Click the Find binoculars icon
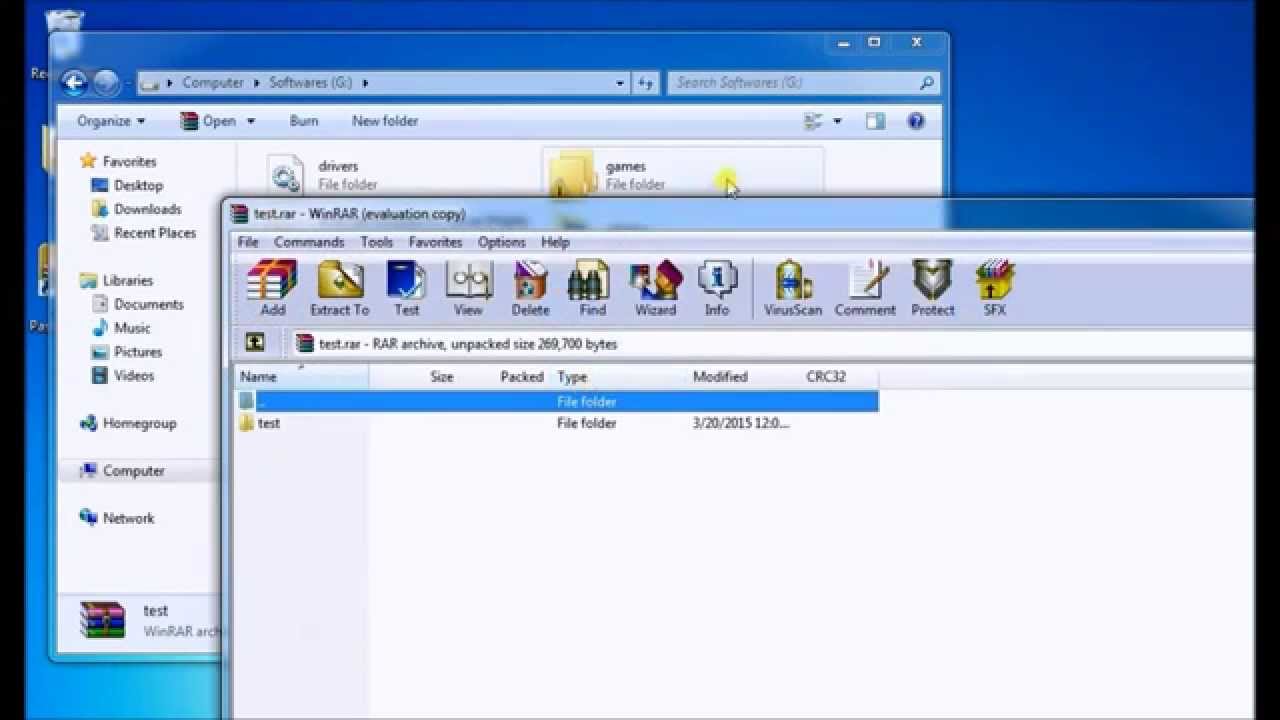Image resolution: width=1280 pixels, height=720 pixels. click(592, 288)
